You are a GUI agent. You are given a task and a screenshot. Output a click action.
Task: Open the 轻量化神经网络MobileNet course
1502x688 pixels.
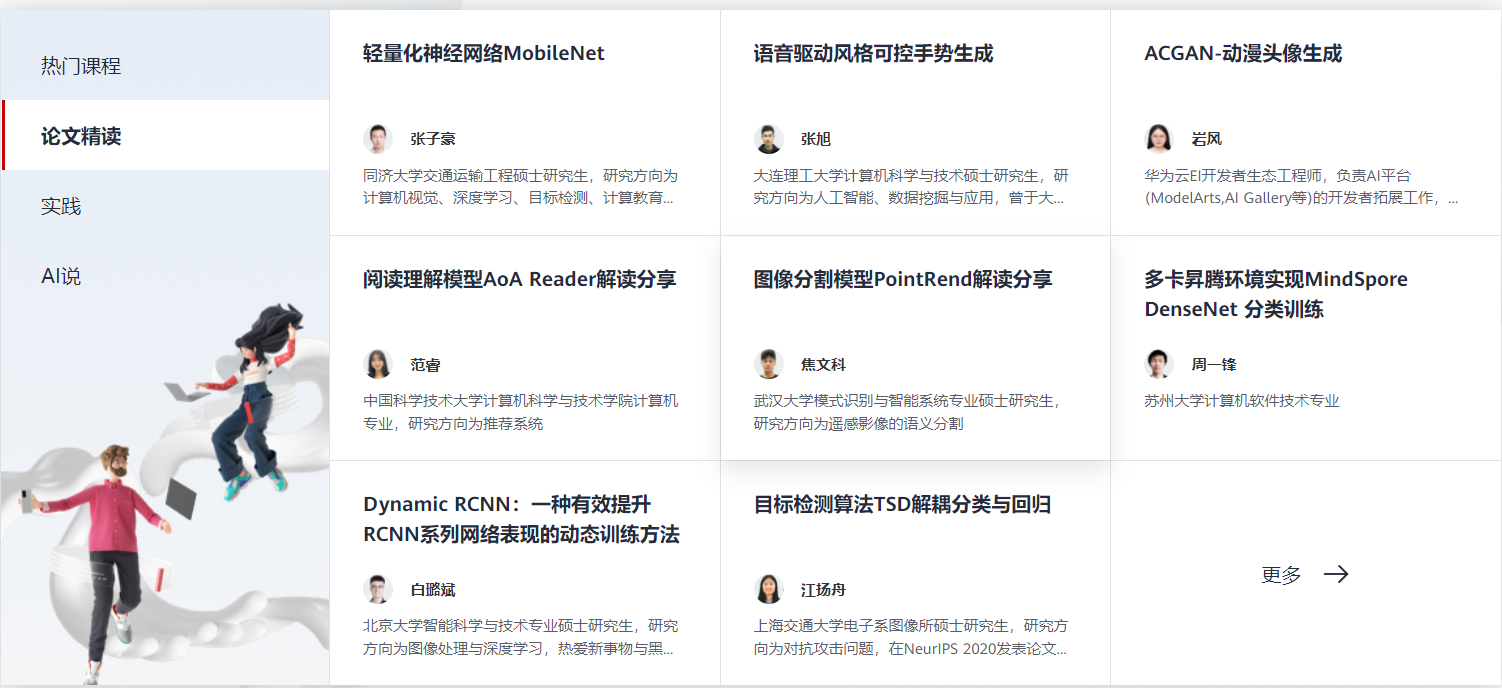(x=482, y=53)
